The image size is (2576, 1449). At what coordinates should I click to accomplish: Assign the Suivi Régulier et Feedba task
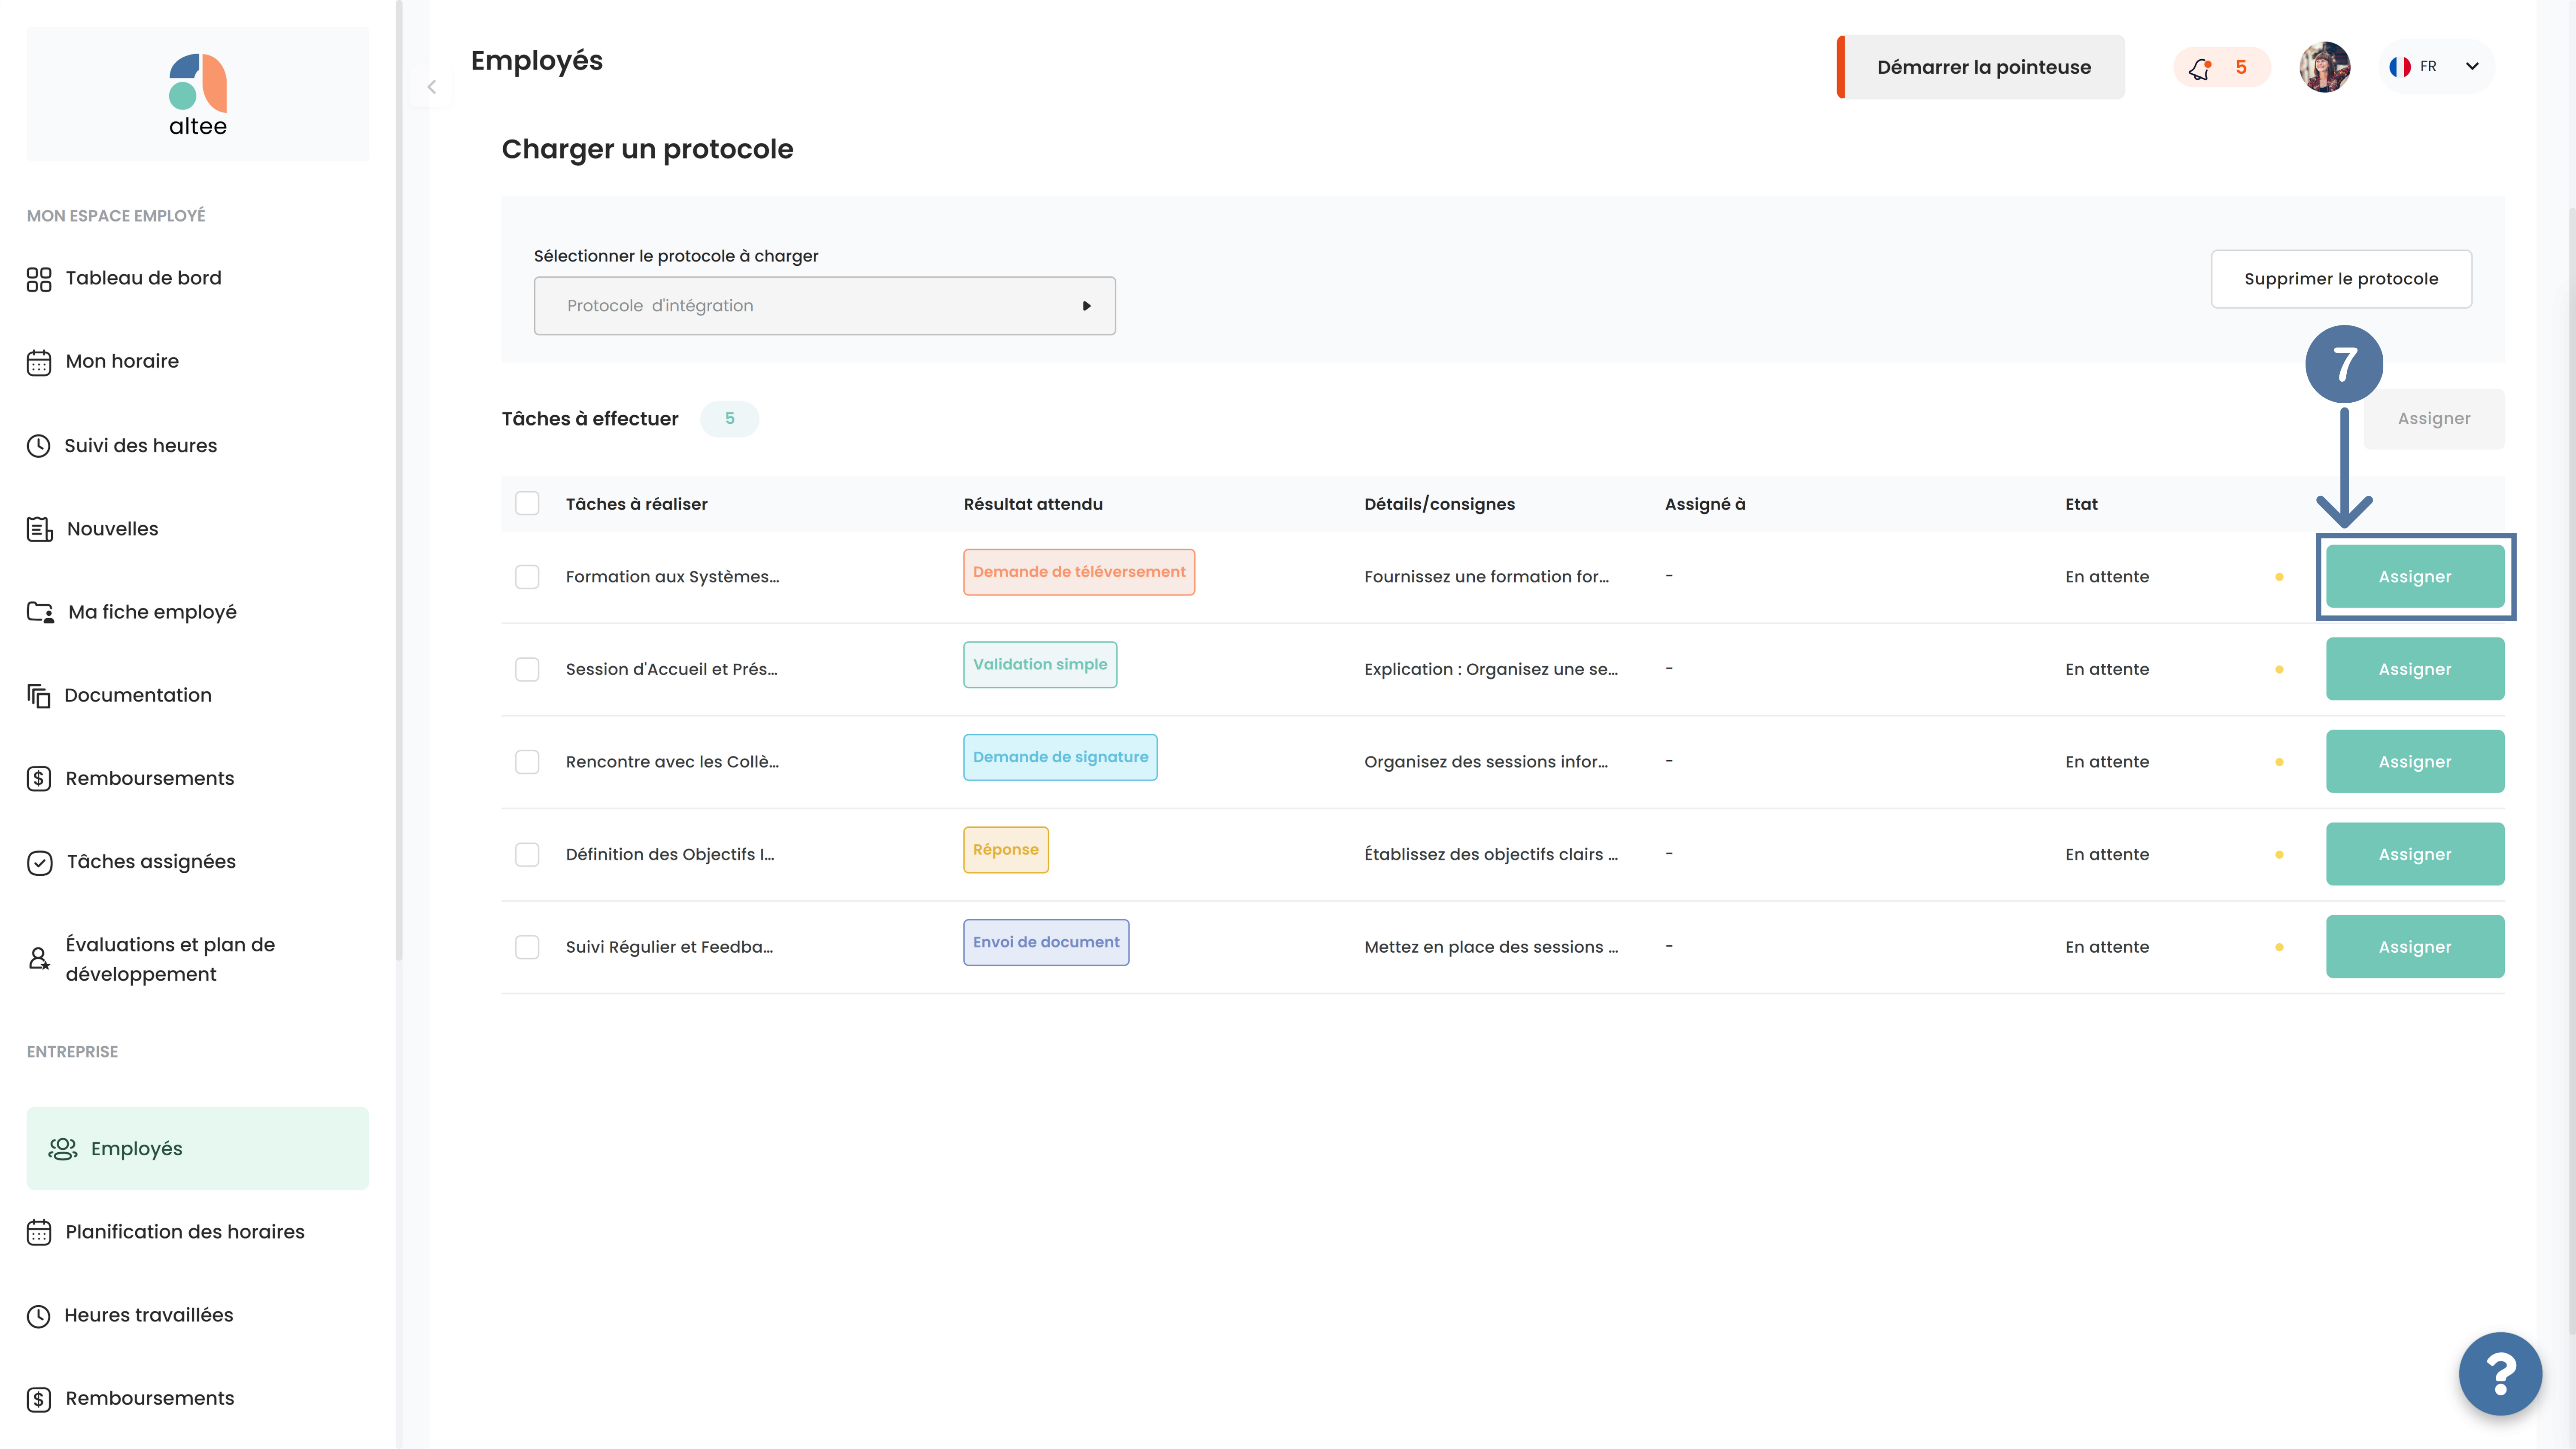[x=2415, y=947]
